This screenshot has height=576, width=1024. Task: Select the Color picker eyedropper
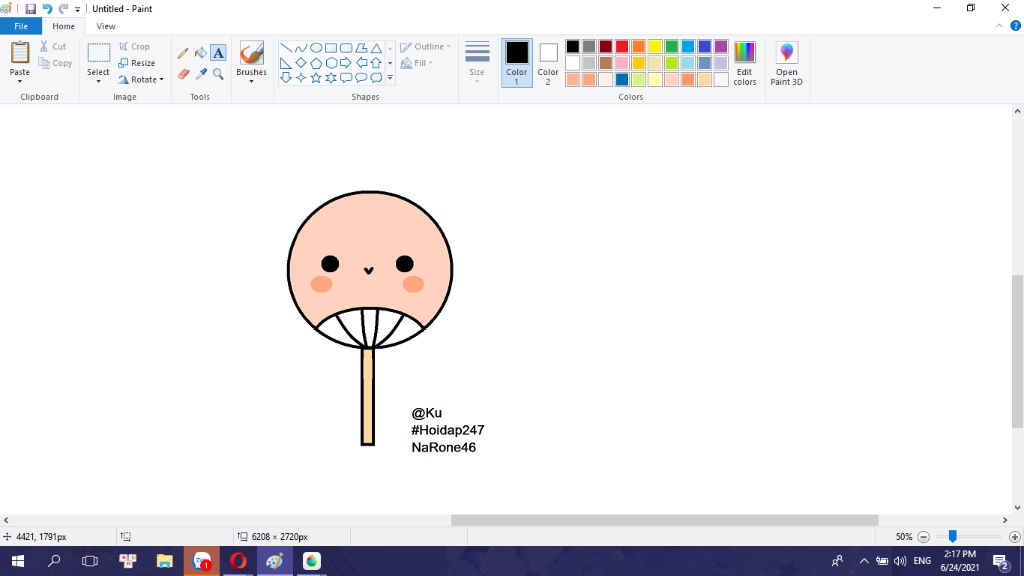point(200,74)
